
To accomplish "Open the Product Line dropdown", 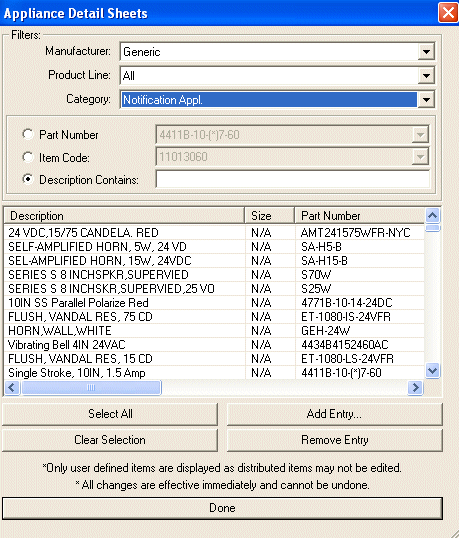I will click(x=426, y=75).
